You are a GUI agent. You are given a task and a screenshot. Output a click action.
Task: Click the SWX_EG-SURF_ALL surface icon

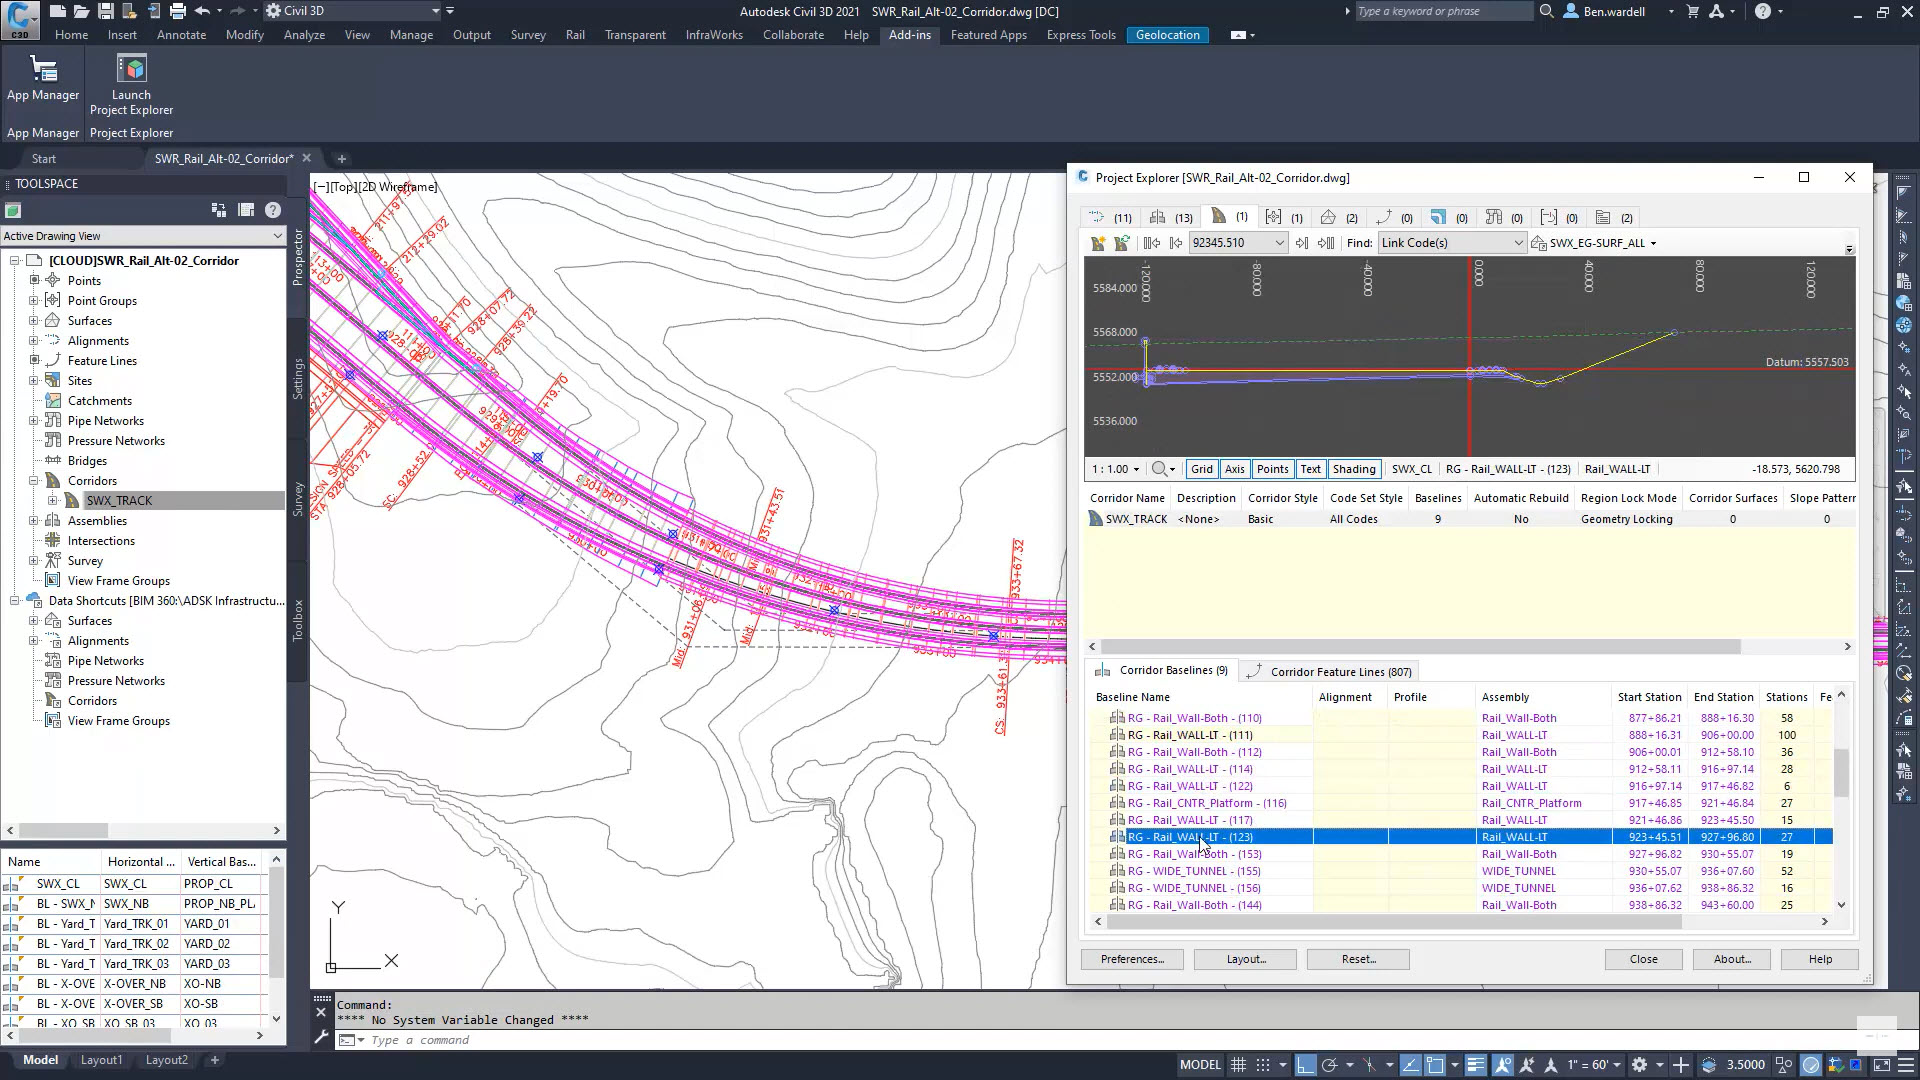tap(1537, 242)
